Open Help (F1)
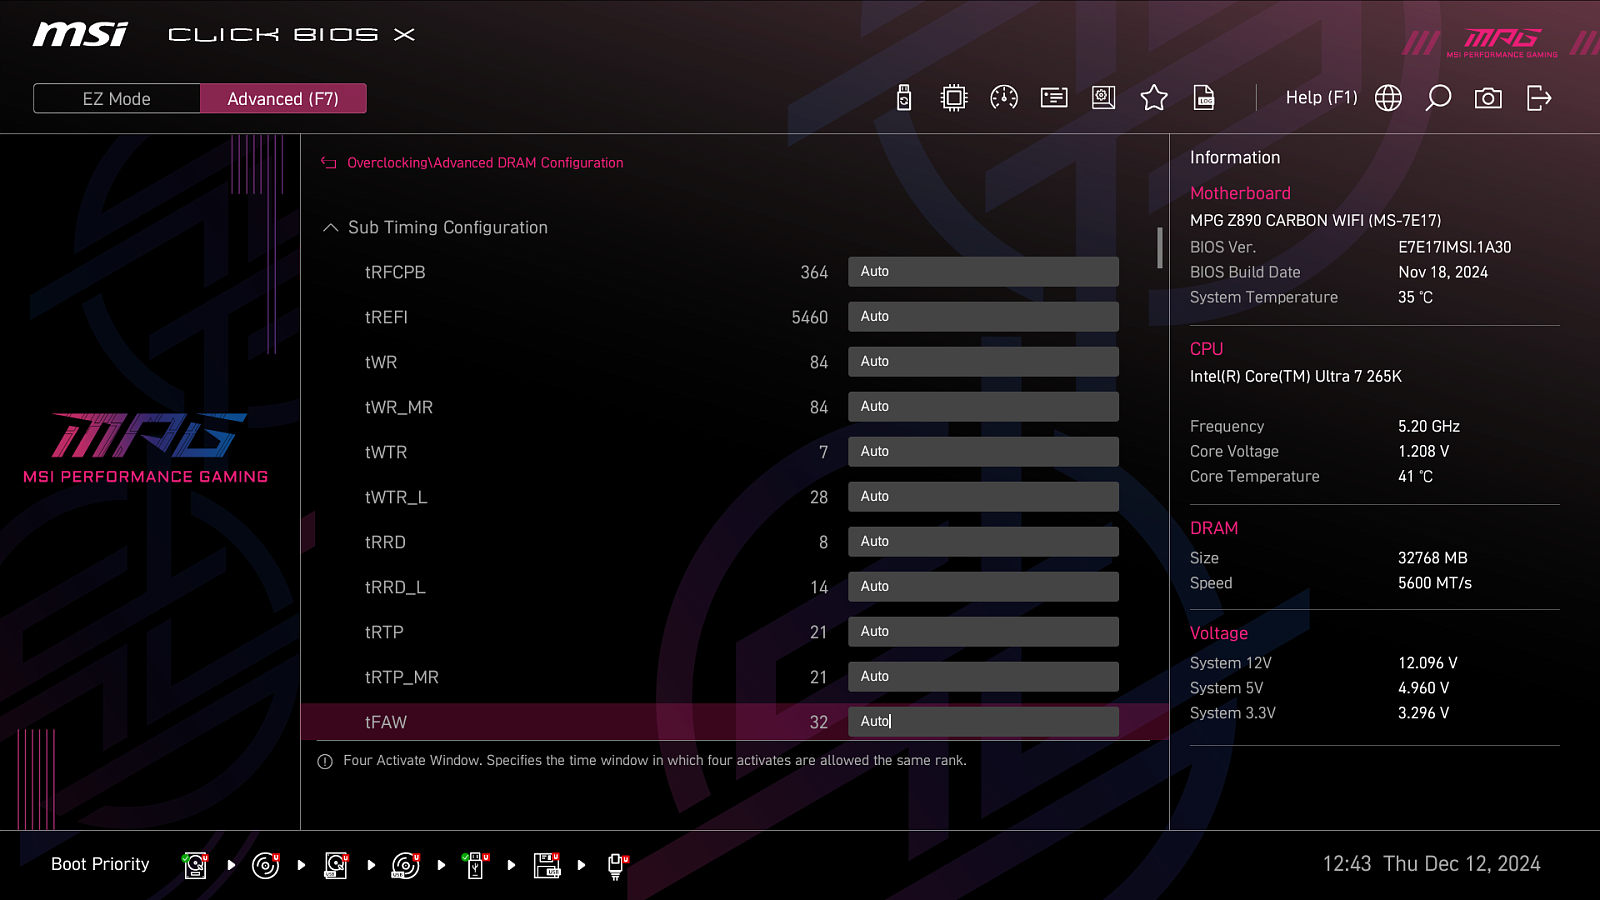The image size is (1600, 900). (1322, 98)
